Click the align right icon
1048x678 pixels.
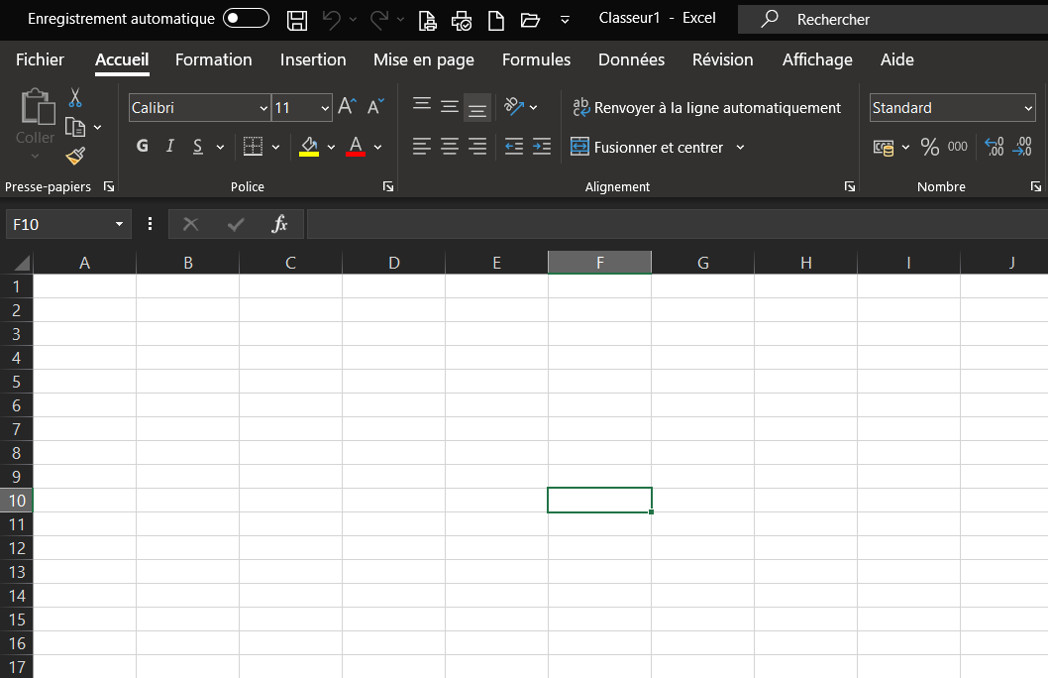coord(477,146)
